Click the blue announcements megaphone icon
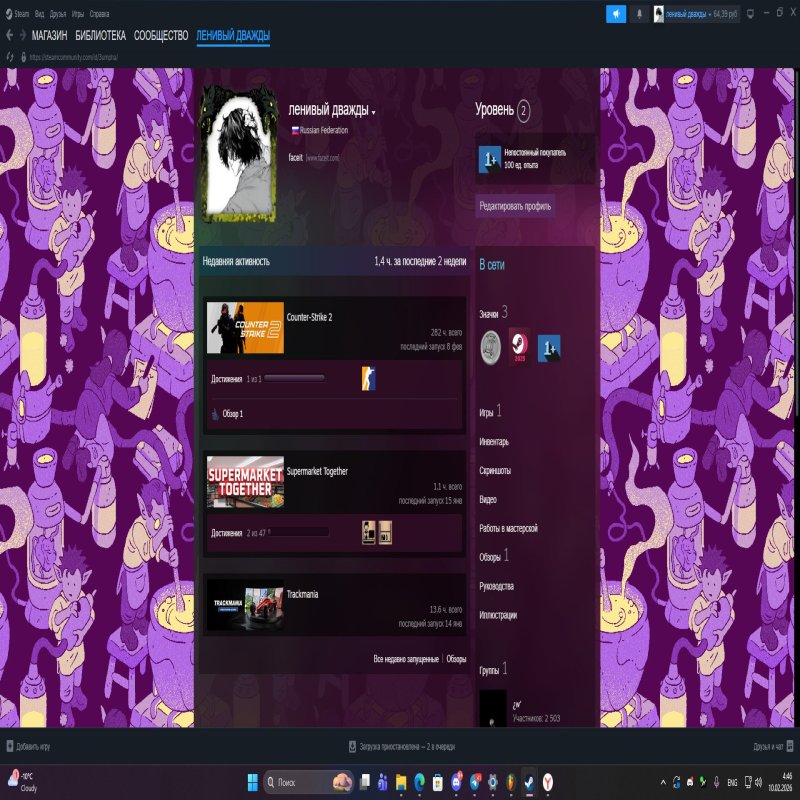Image resolution: width=800 pixels, height=800 pixels. click(616, 14)
